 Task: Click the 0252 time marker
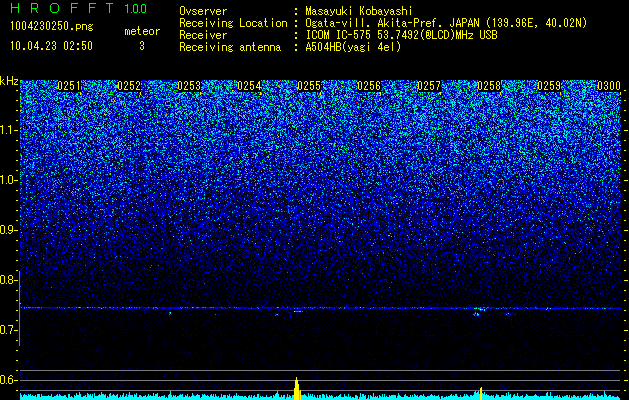click(x=129, y=86)
